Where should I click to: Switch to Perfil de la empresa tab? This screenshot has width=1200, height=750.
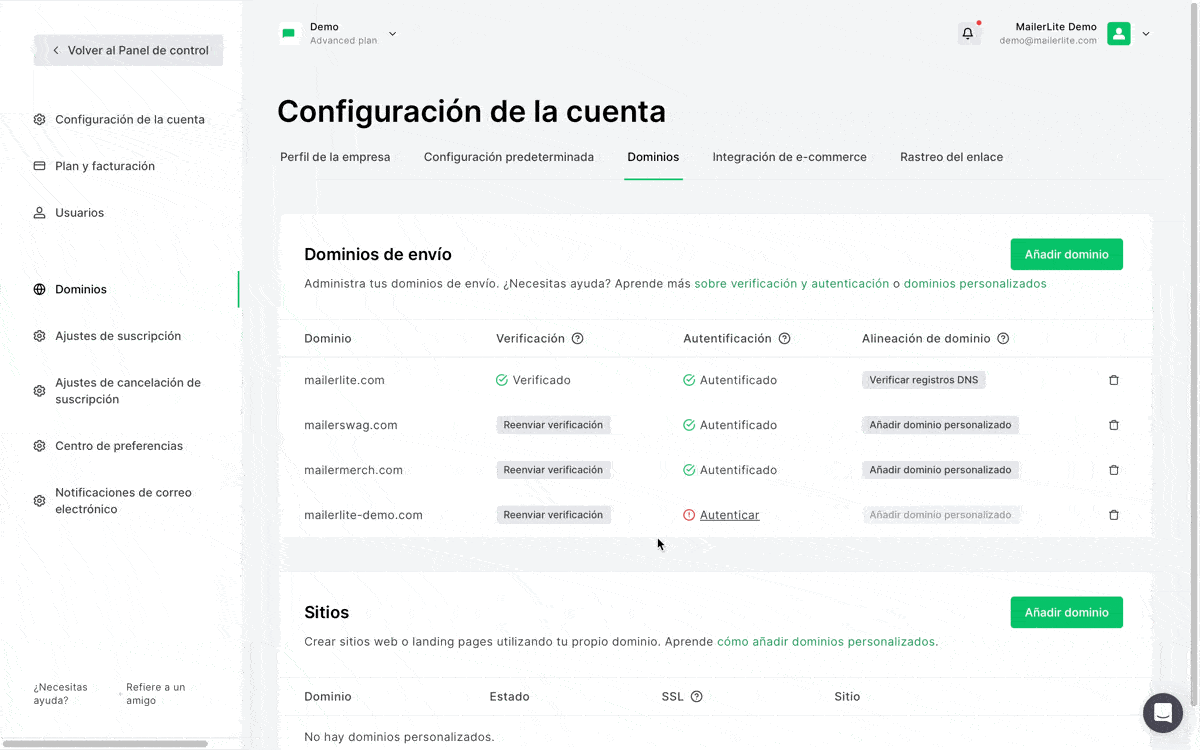coord(335,157)
